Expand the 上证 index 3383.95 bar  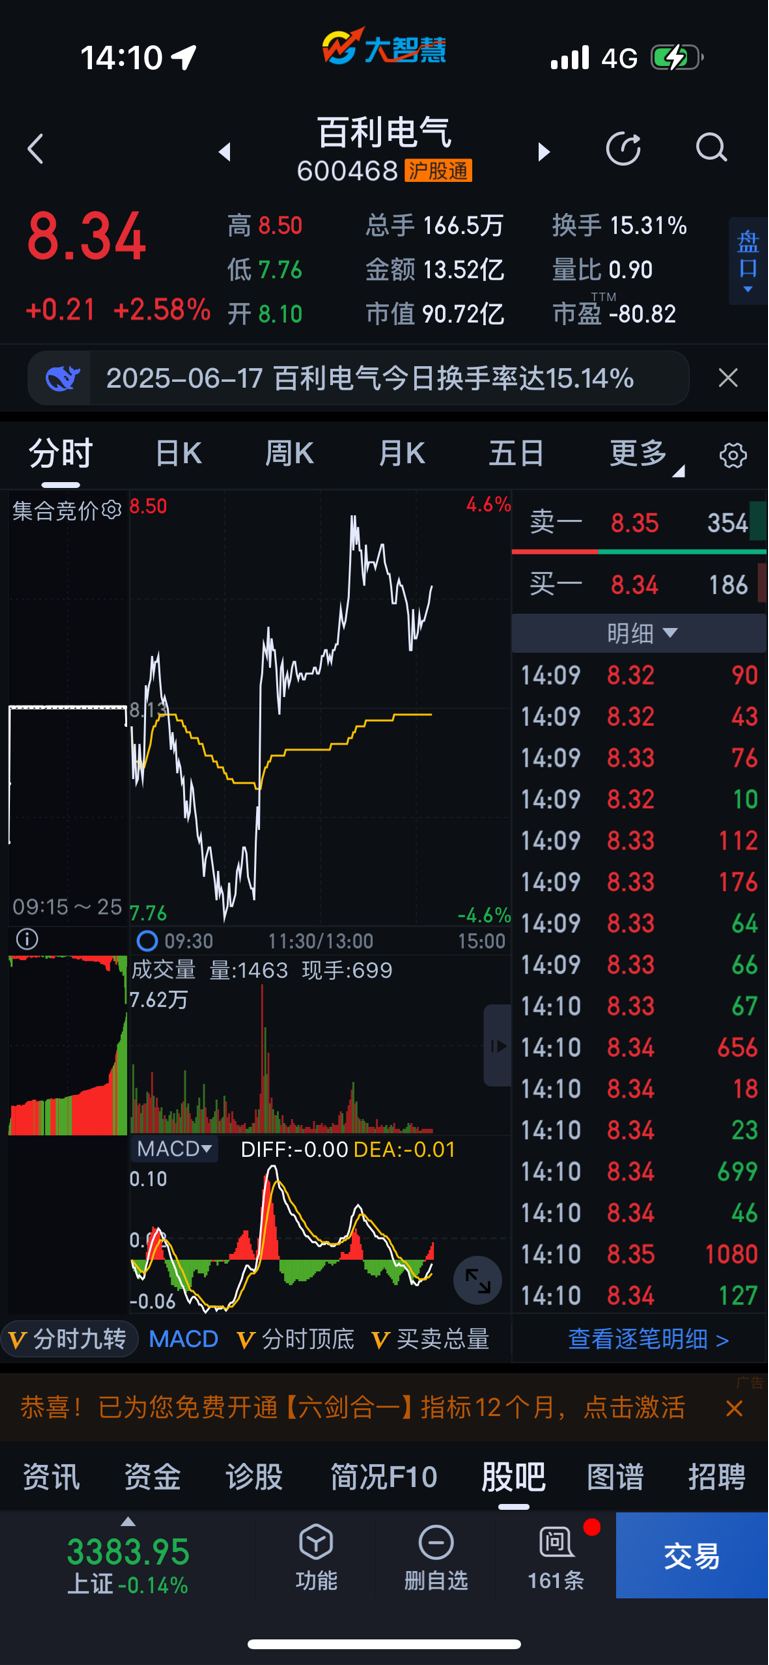(x=128, y=1557)
